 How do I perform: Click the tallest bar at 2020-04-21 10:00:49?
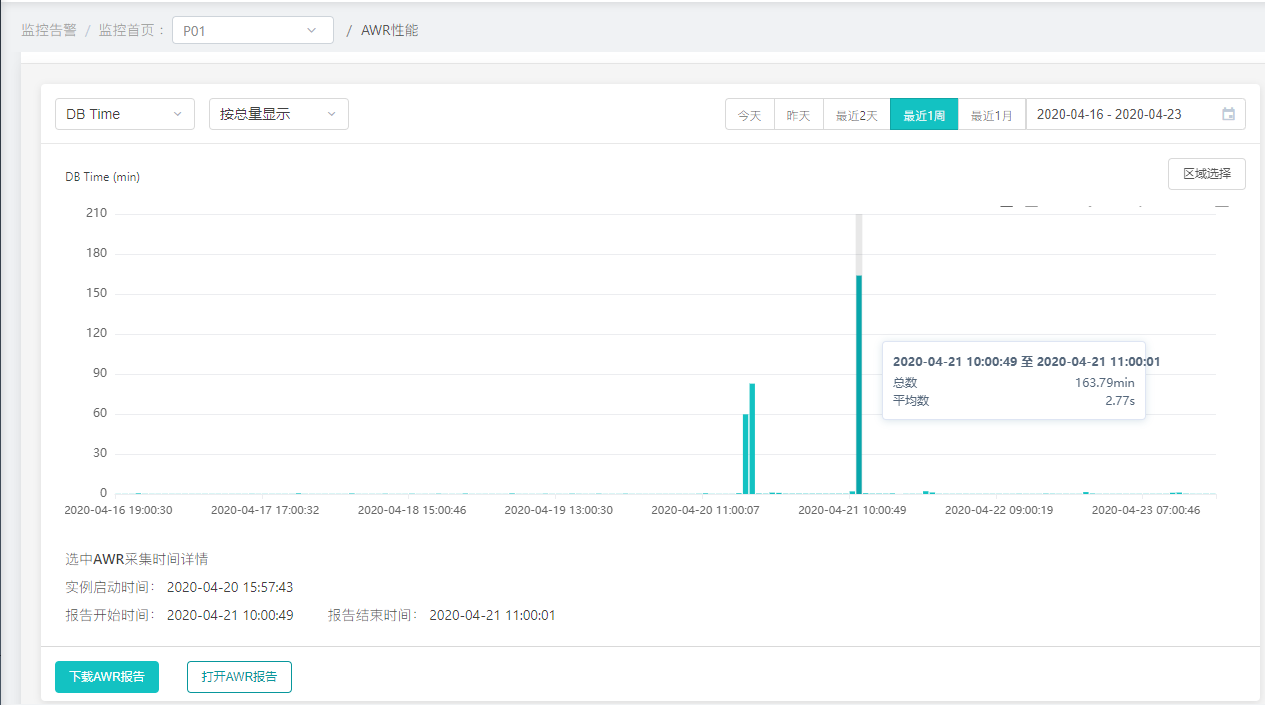[859, 384]
